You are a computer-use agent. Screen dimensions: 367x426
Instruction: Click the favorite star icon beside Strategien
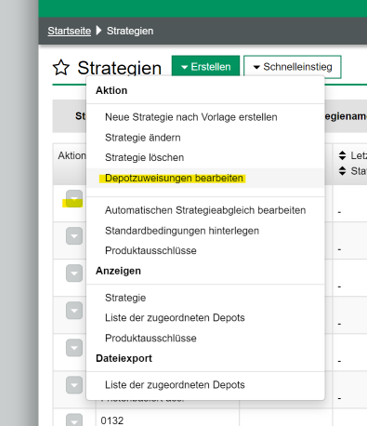pos(61,67)
